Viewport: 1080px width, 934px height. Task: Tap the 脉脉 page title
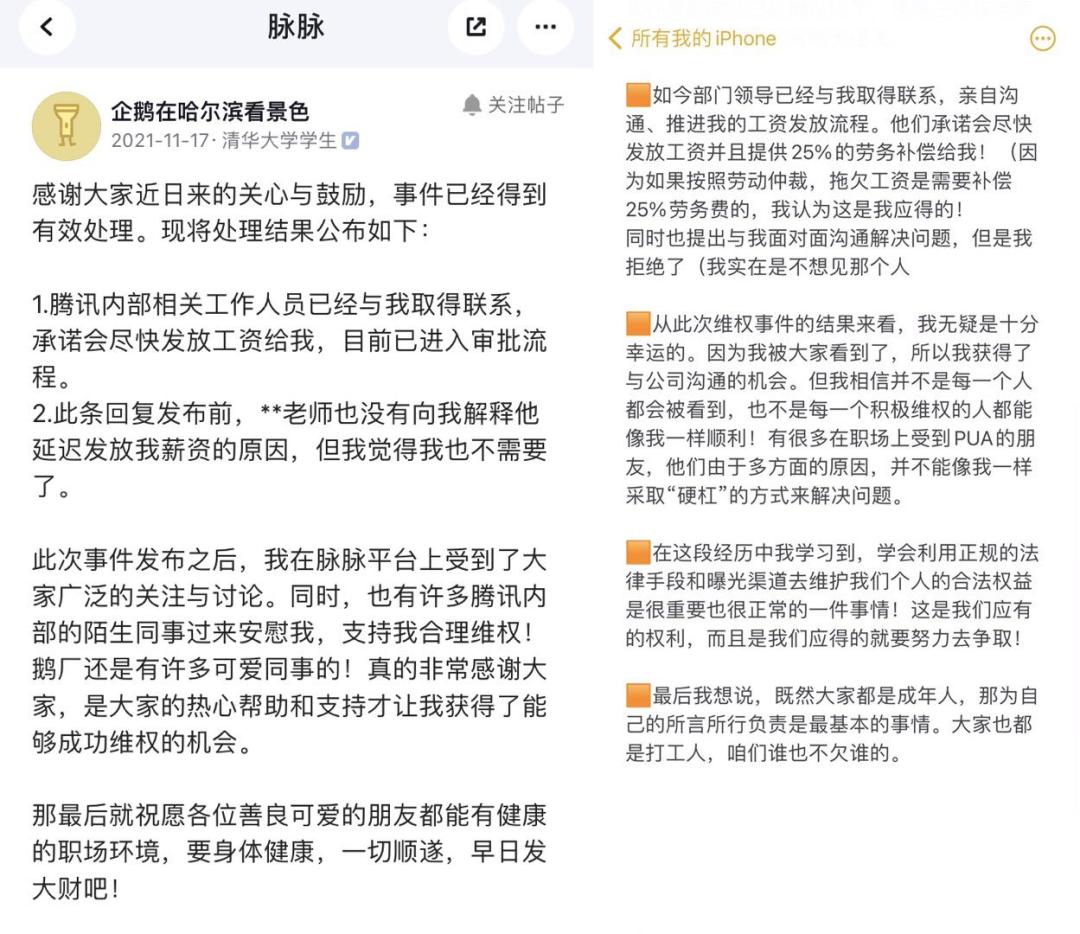(296, 27)
